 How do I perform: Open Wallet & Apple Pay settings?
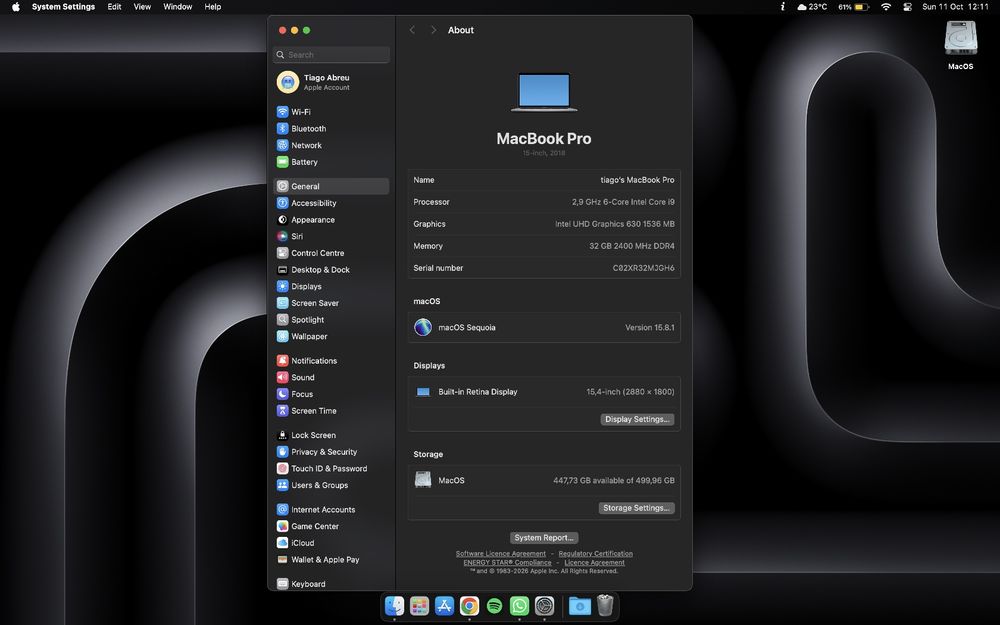[x=331, y=559]
